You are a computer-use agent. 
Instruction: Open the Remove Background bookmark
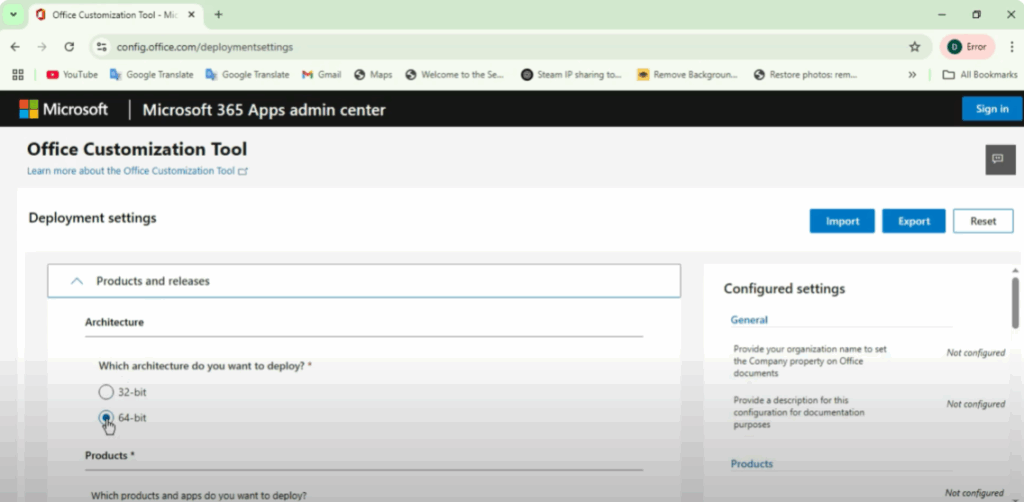pos(688,74)
